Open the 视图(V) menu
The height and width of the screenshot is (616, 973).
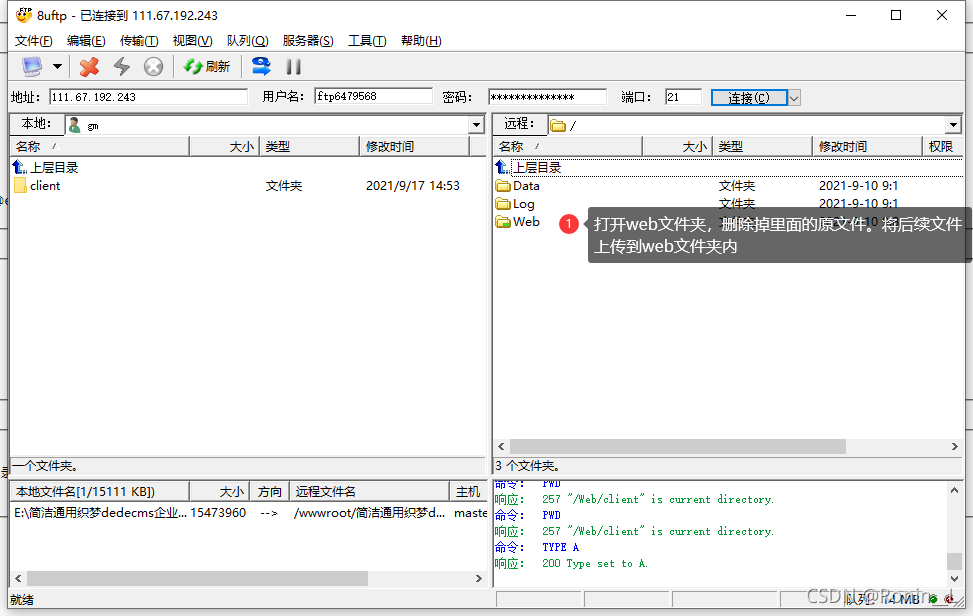192,40
